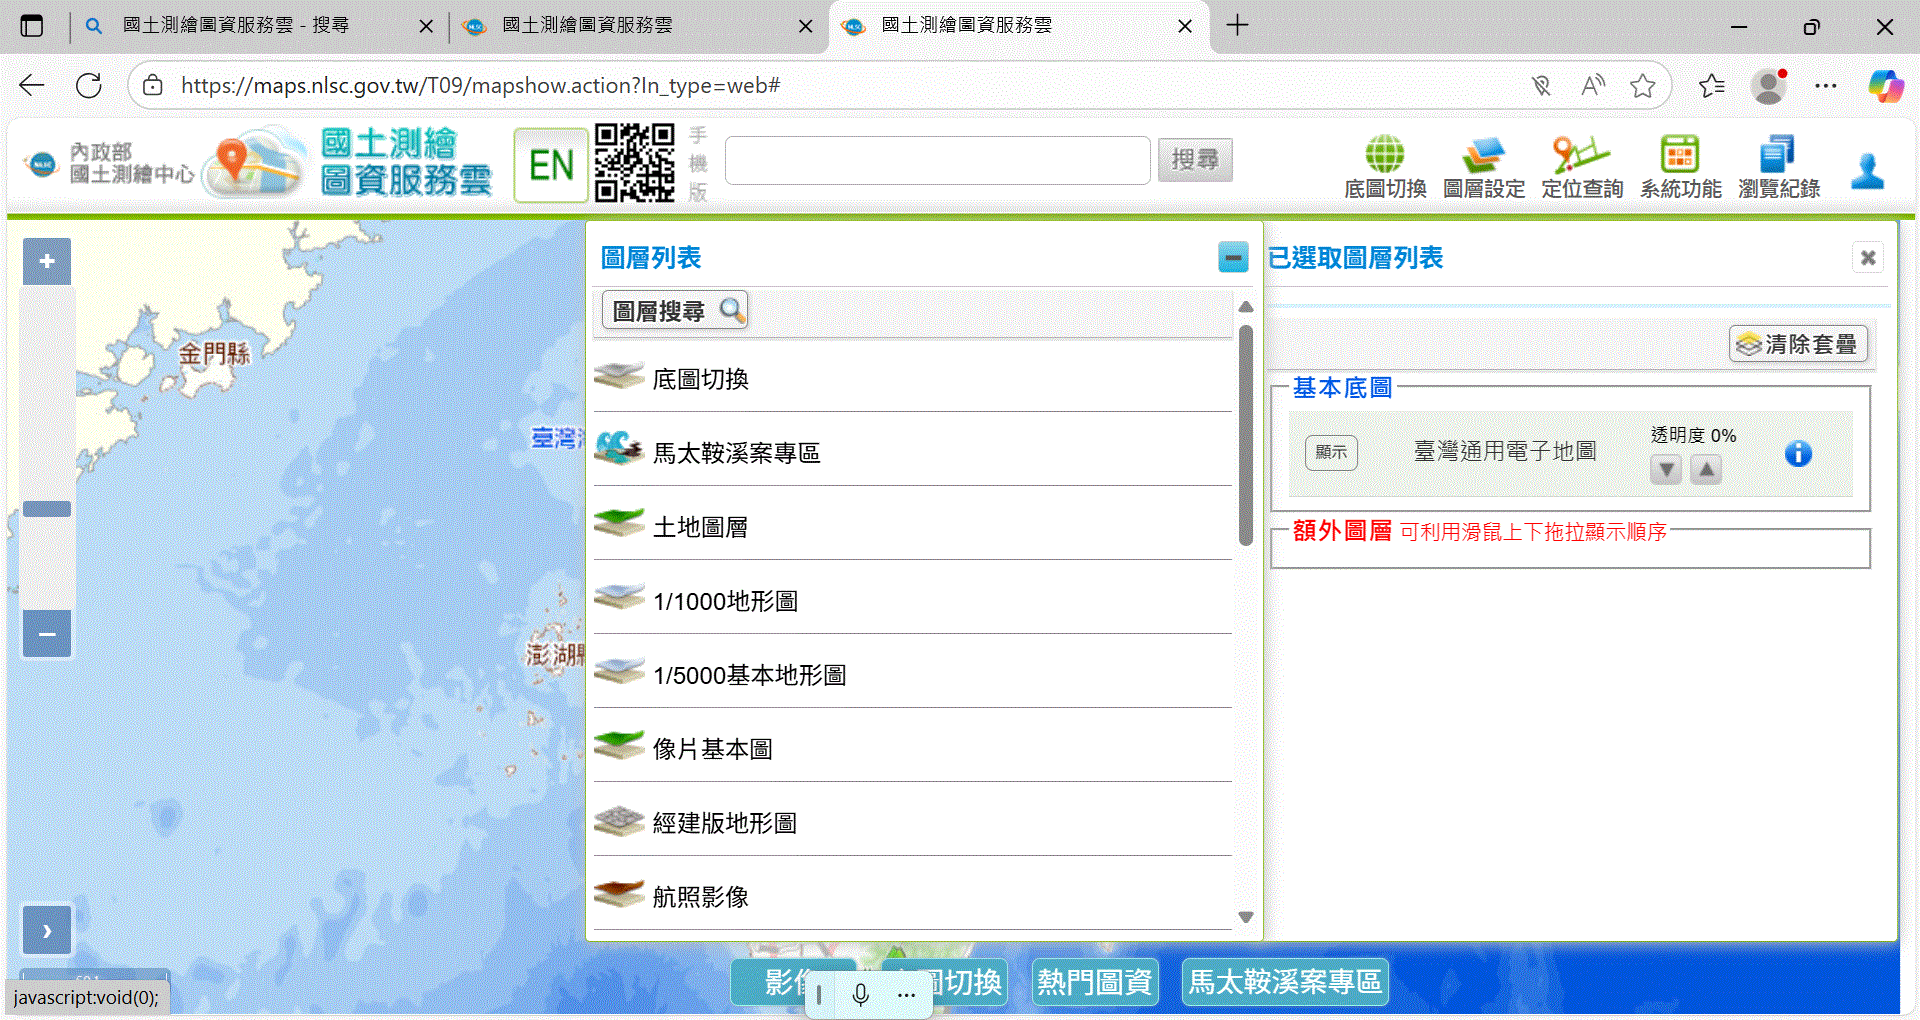The width and height of the screenshot is (1920, 1020).
Task: Click the user account silhouette icon
Action: tap(1866, 171)
